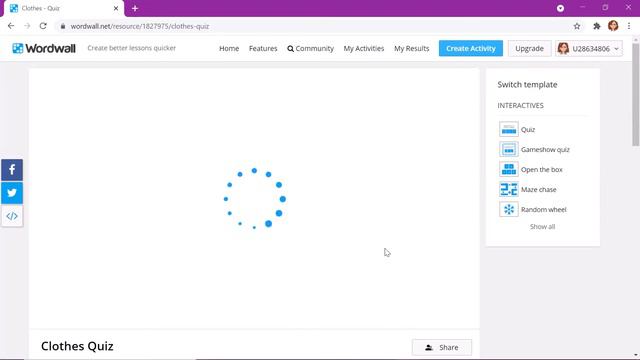This screenshot has height=360, width=640.
Task: Reload the page
Action: pos(43,26)
